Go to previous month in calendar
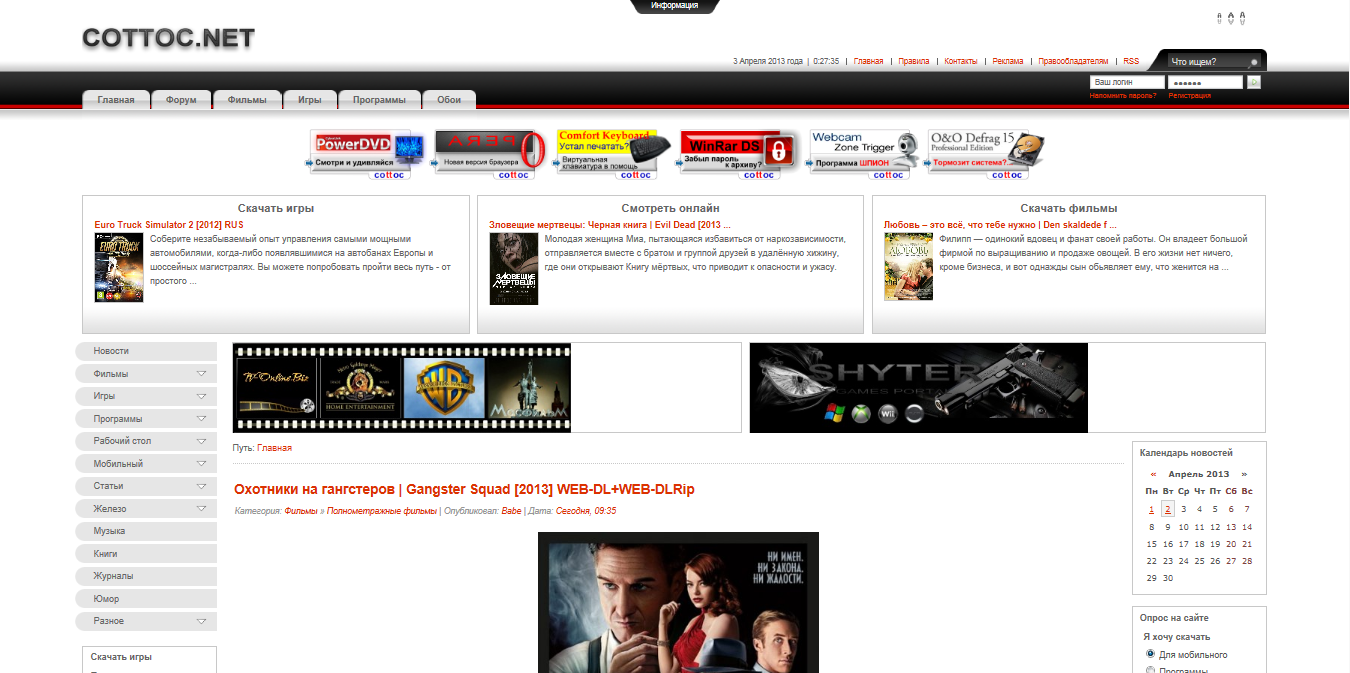 pyautogui.click(x=1153, y=474)
